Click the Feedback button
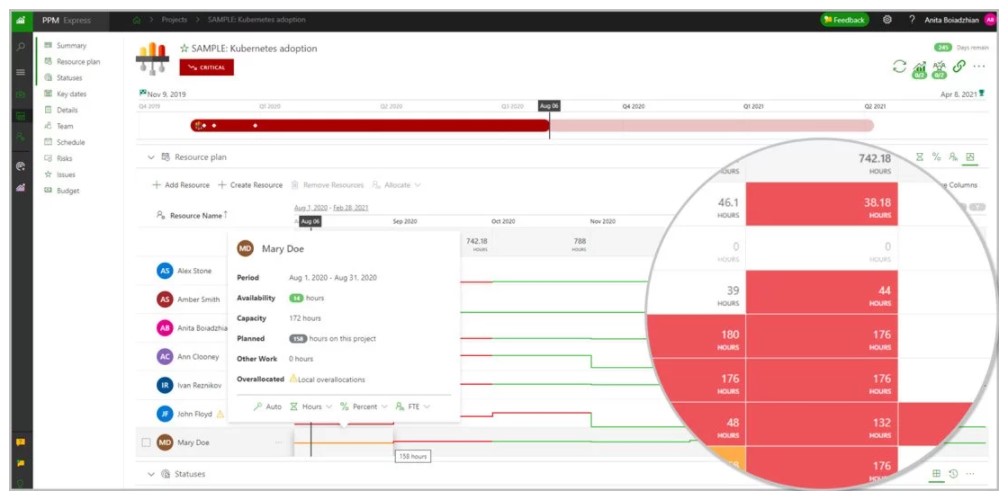 [844, 20]
